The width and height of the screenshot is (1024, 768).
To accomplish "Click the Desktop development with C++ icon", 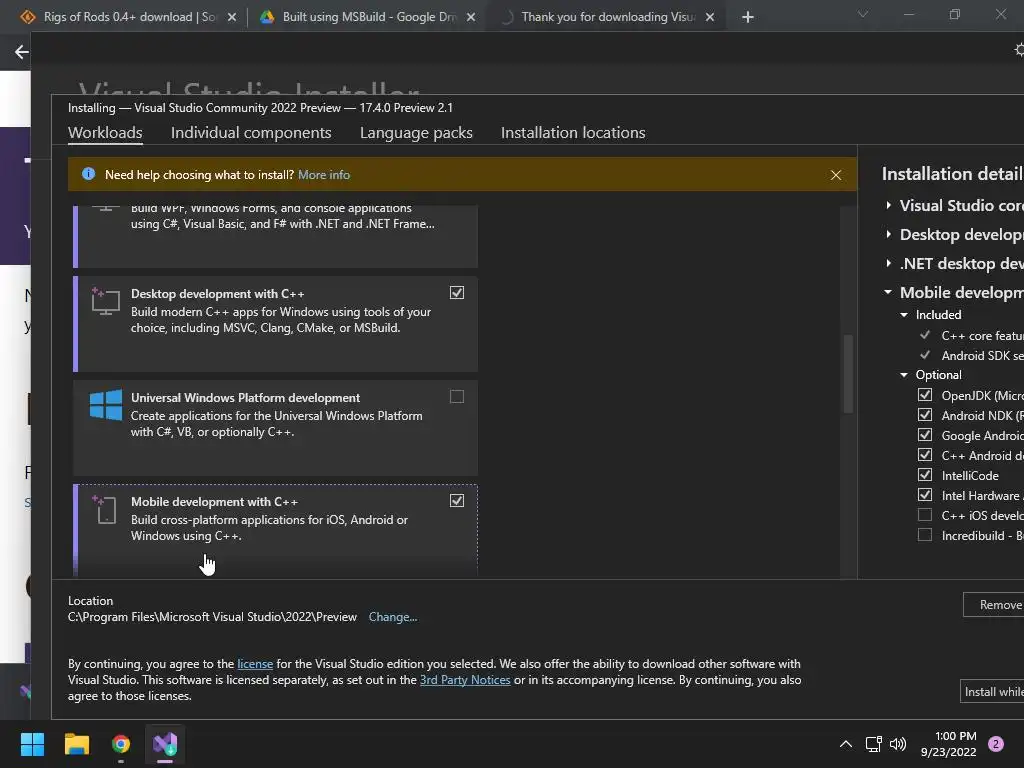I will pos(105,301).
